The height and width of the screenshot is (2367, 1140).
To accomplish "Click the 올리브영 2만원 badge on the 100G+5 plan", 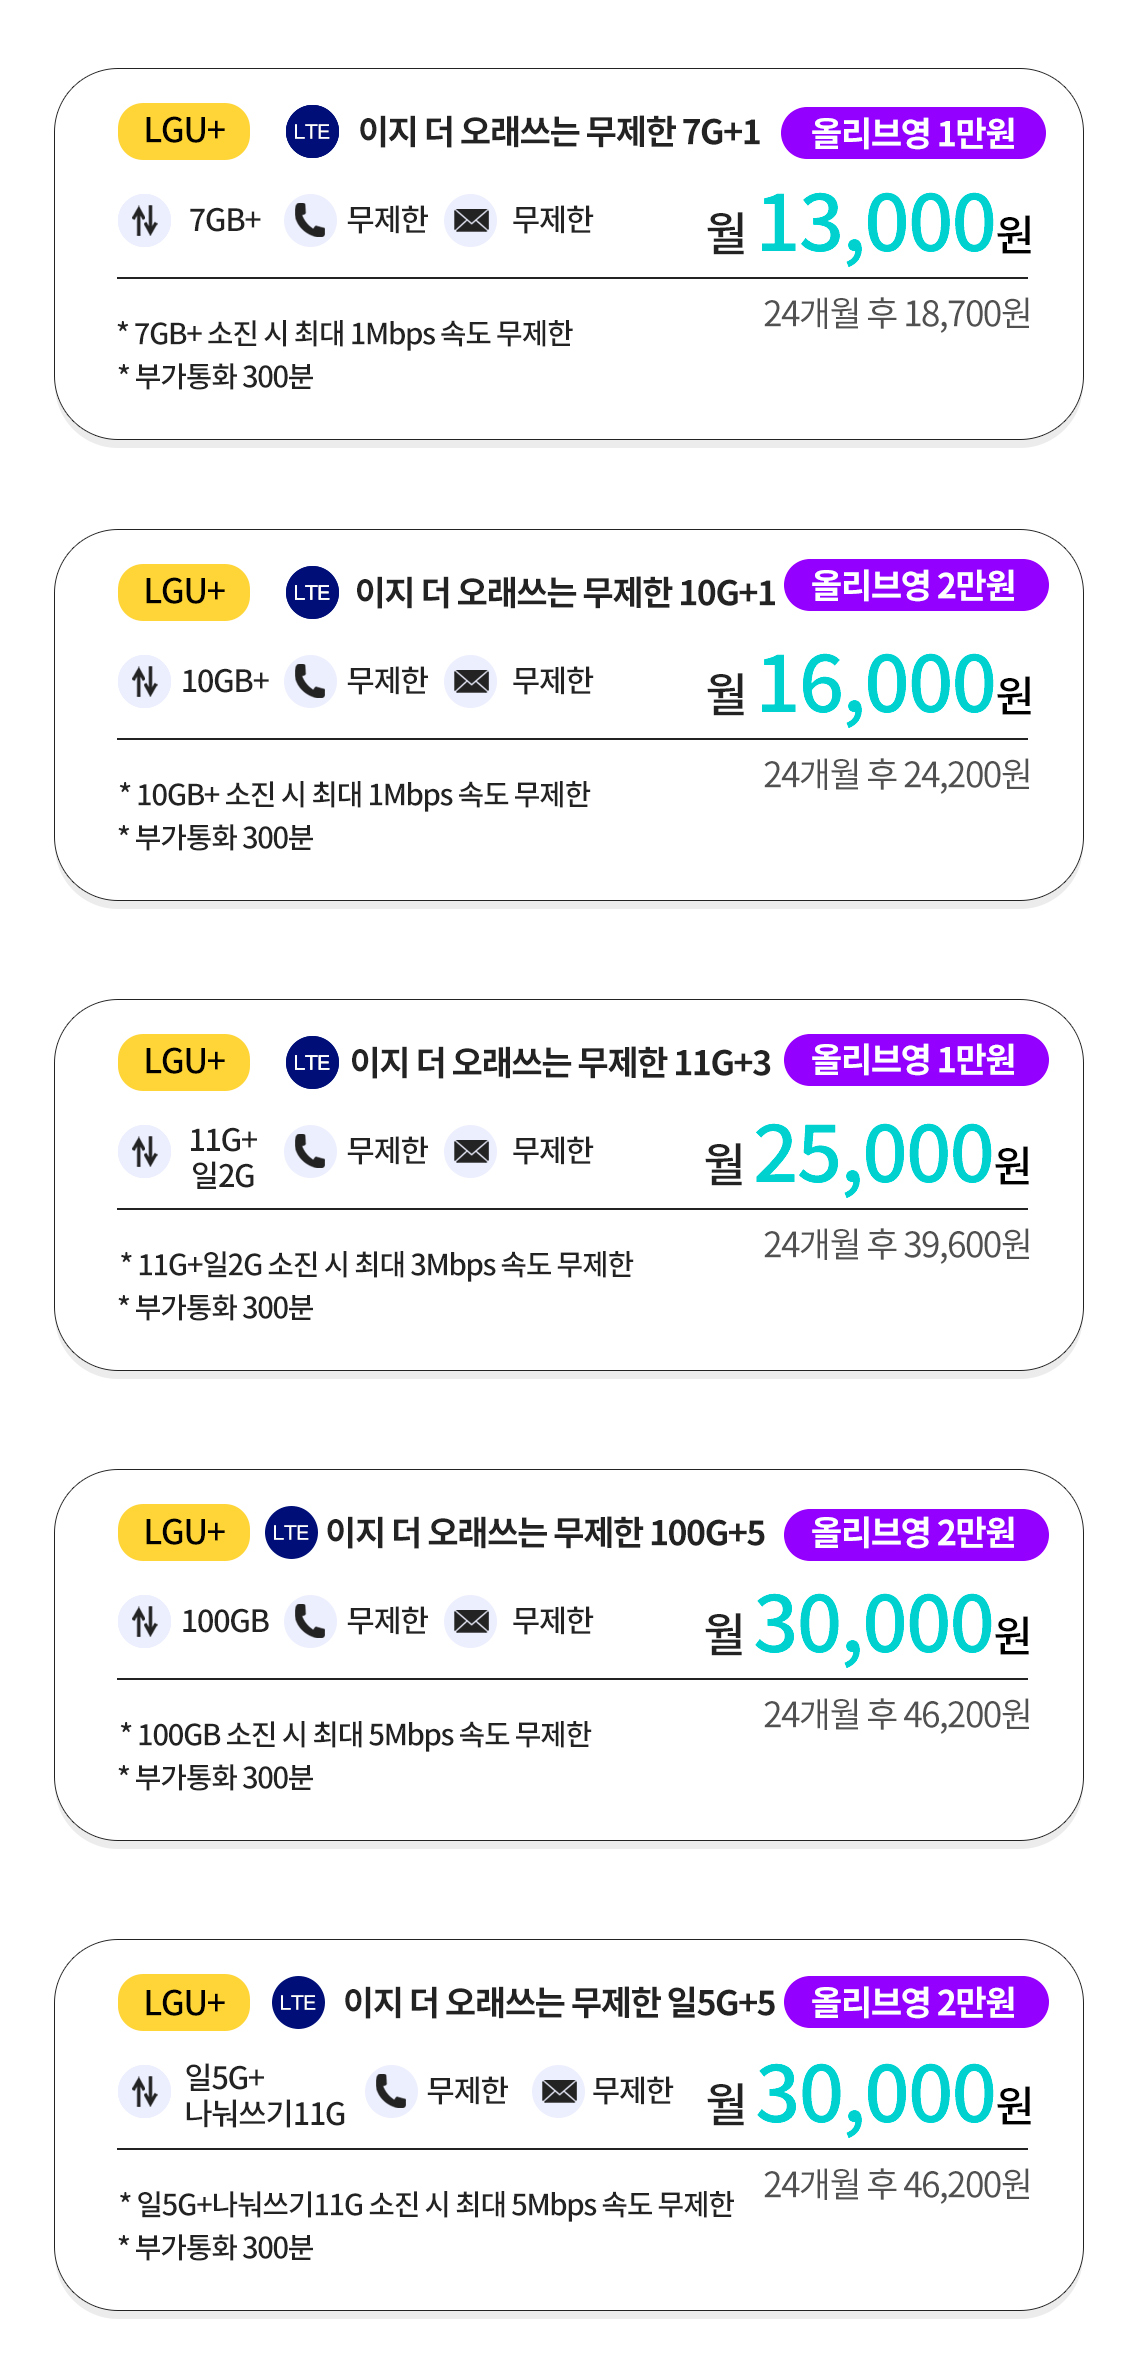I will point(916,1534).
